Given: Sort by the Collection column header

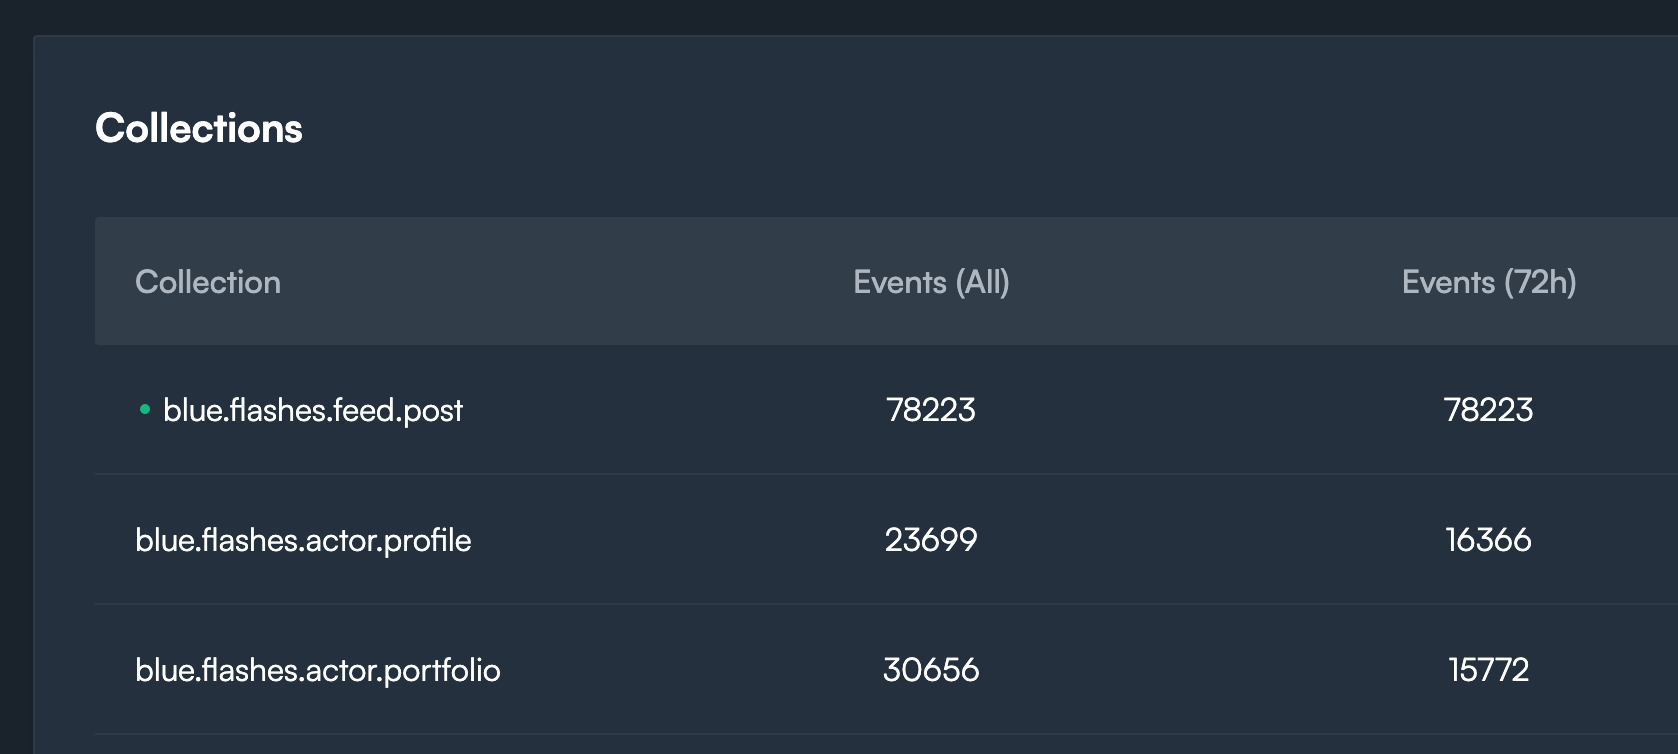Looking at the screenshot, I should (x=208, y=282).
